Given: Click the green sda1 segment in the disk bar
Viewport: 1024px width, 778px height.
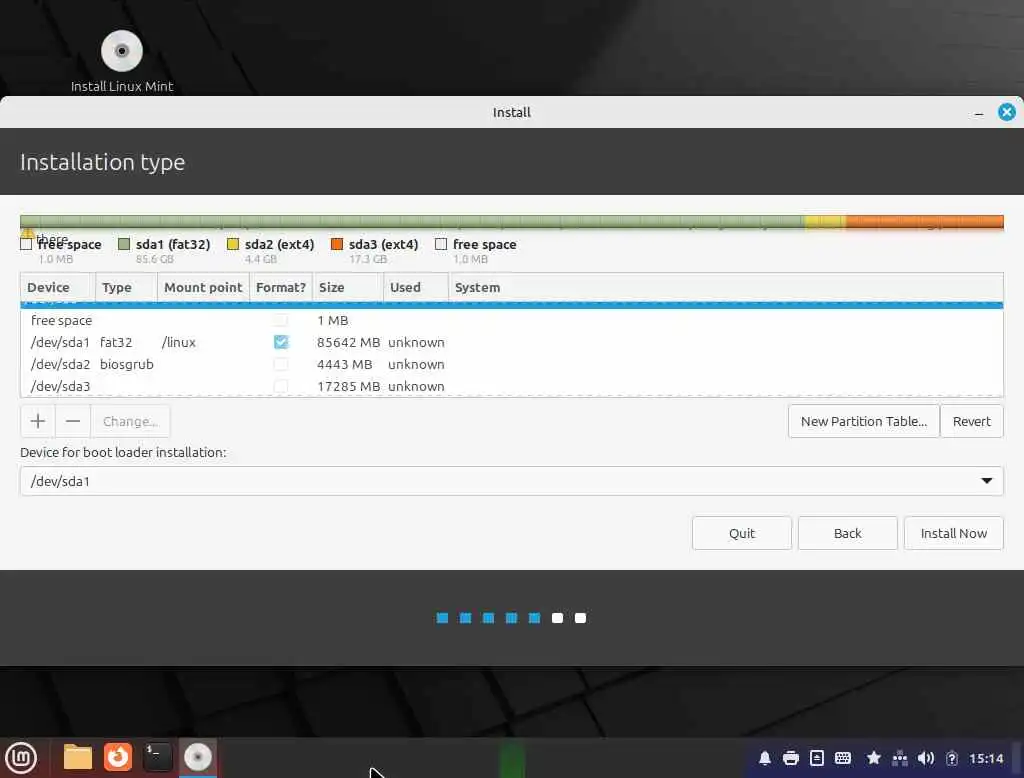Looking at the screenshot, I should coord(413,222).
